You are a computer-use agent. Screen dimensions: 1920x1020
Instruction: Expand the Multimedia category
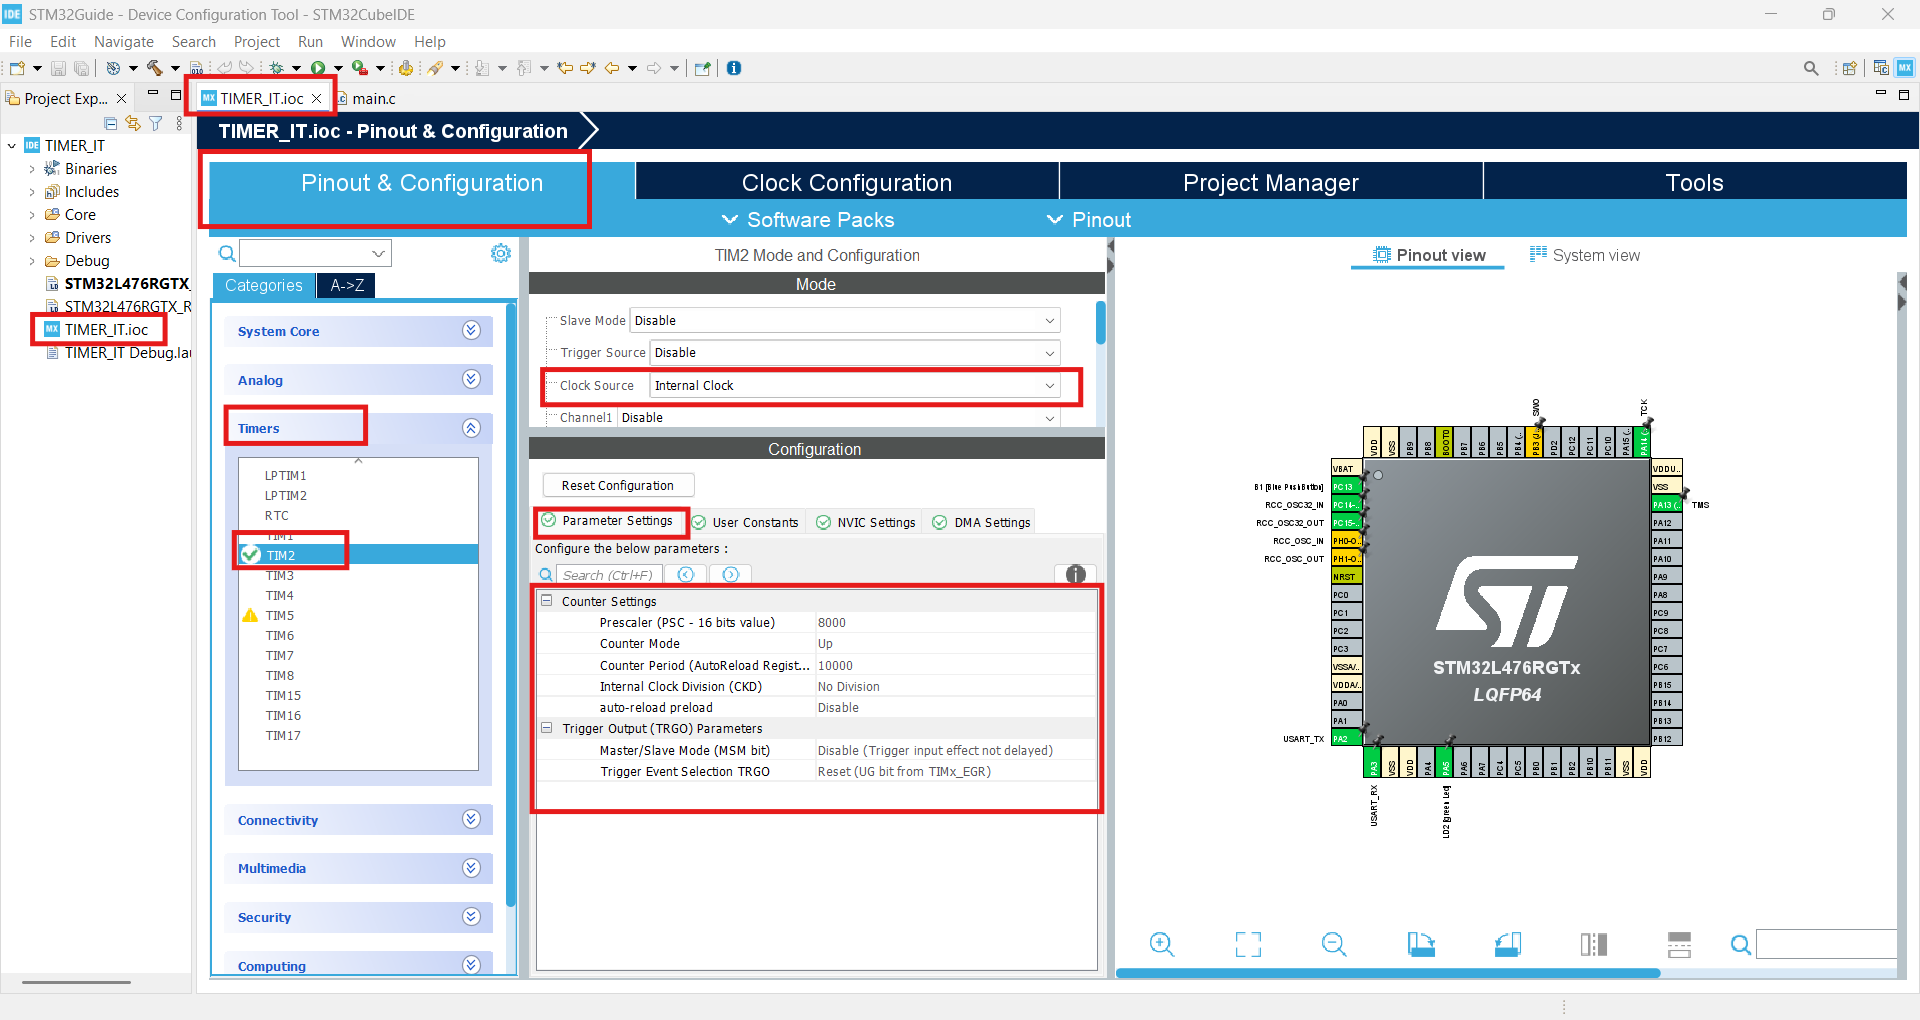pyautogui.click(x=472, y=868)
